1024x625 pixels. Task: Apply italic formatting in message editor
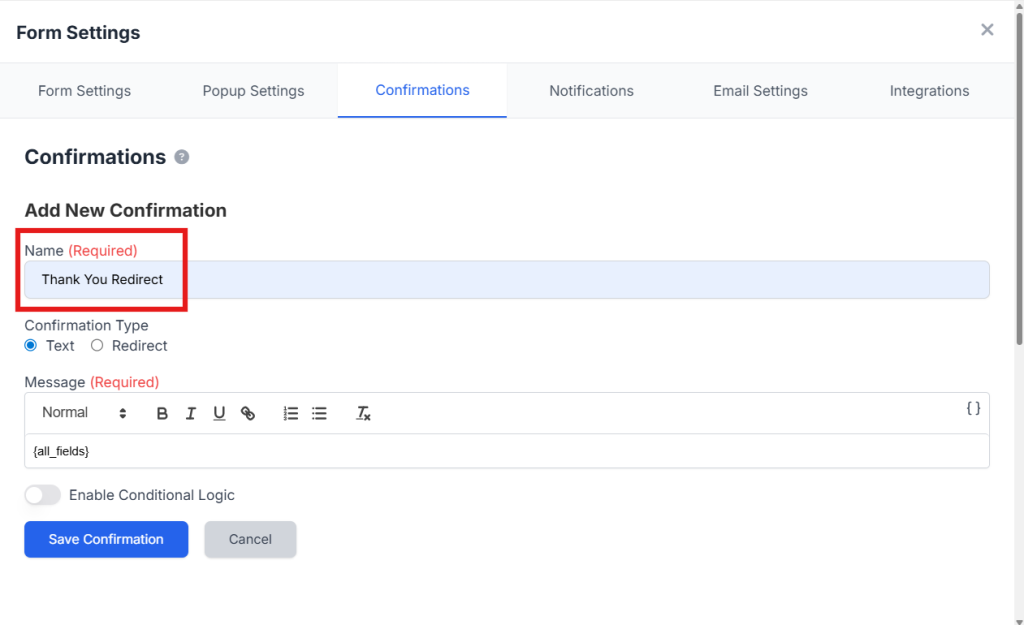190,413
